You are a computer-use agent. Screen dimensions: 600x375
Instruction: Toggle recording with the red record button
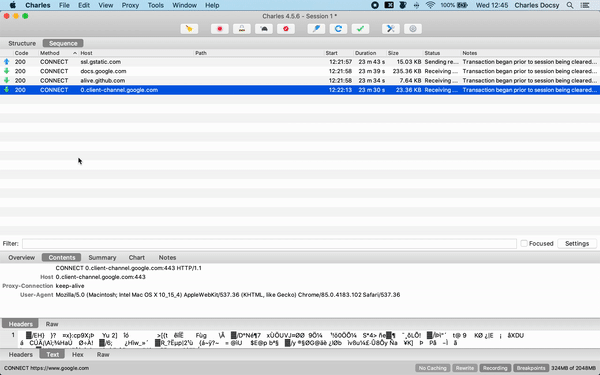pos(220,29)
